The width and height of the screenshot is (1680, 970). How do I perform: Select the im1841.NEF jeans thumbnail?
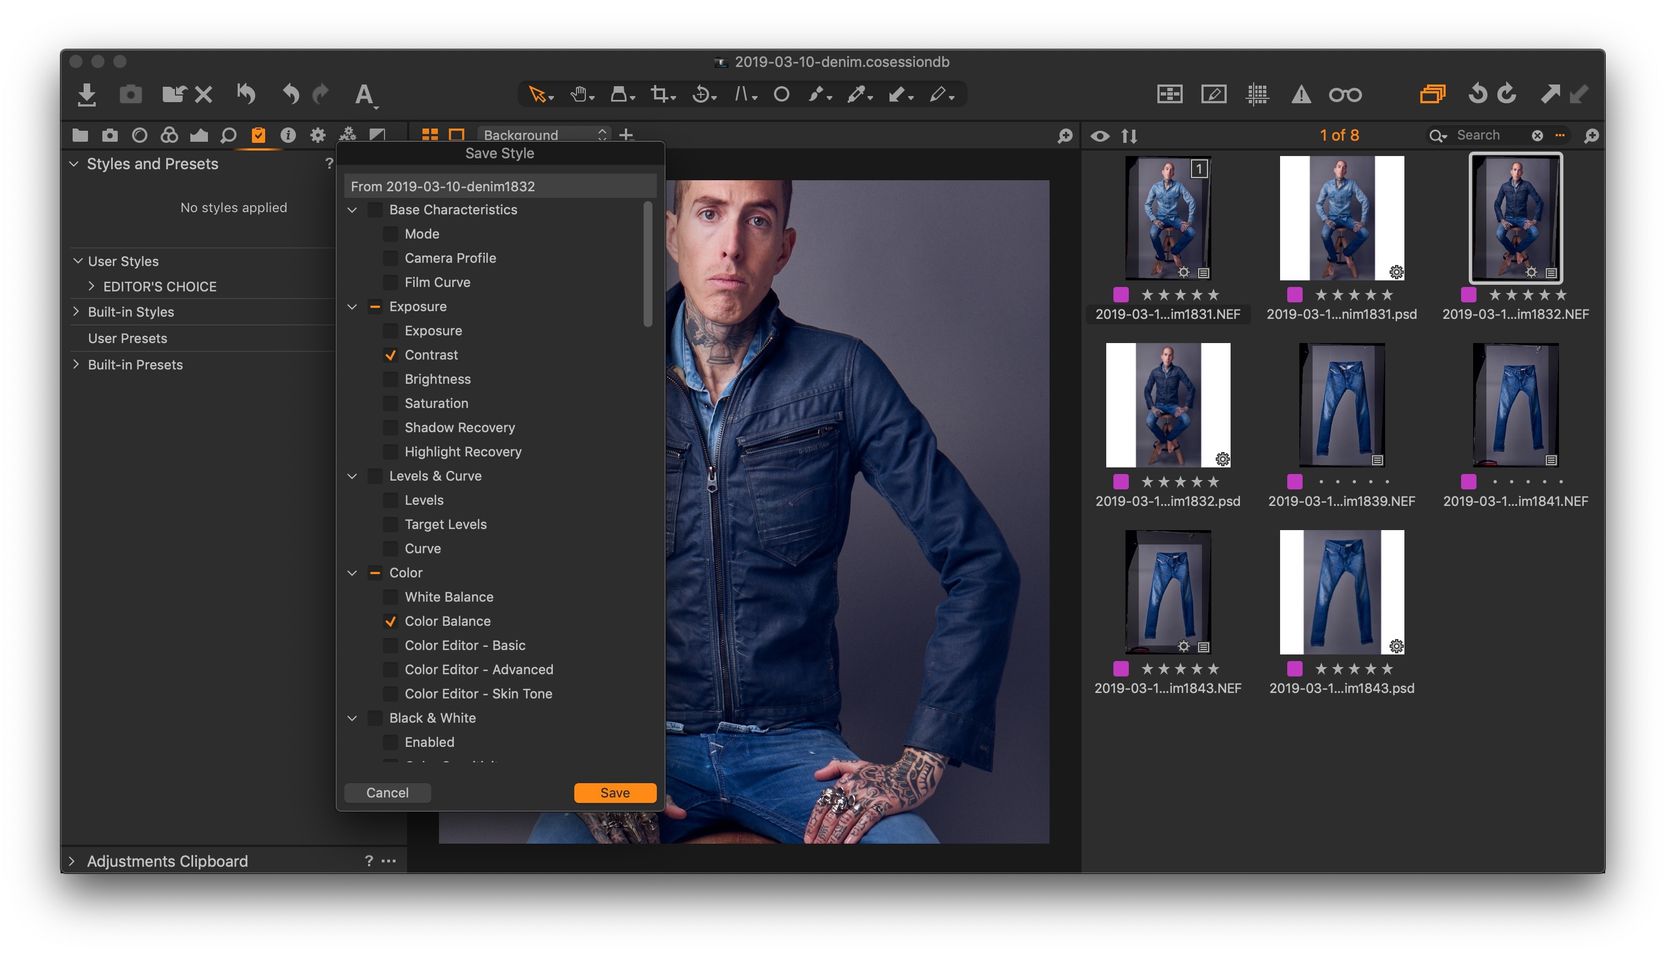pos(1515,406)
